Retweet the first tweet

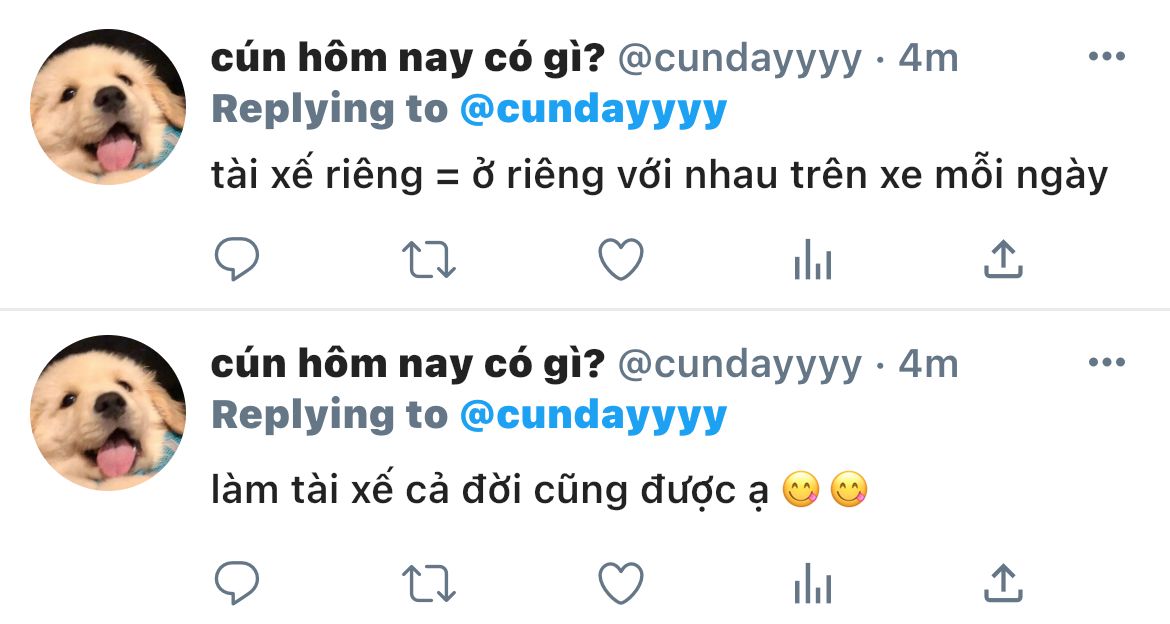429,260
